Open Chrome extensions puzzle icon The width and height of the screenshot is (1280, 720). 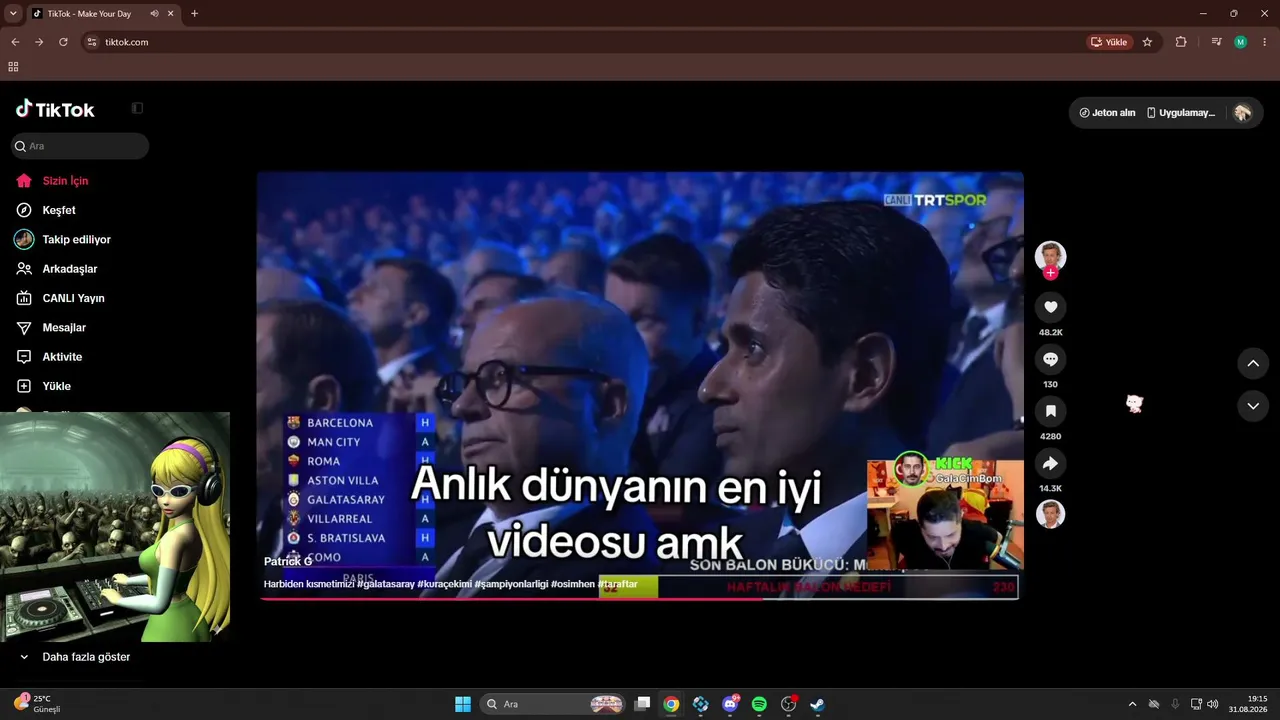(1181, 42)
